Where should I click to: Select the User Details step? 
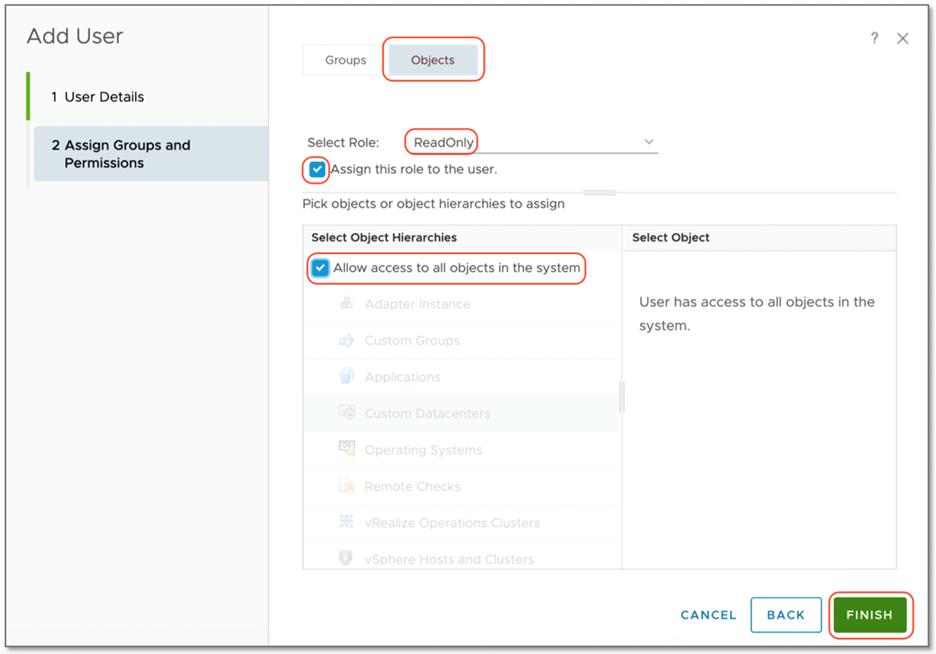point(98,97)
